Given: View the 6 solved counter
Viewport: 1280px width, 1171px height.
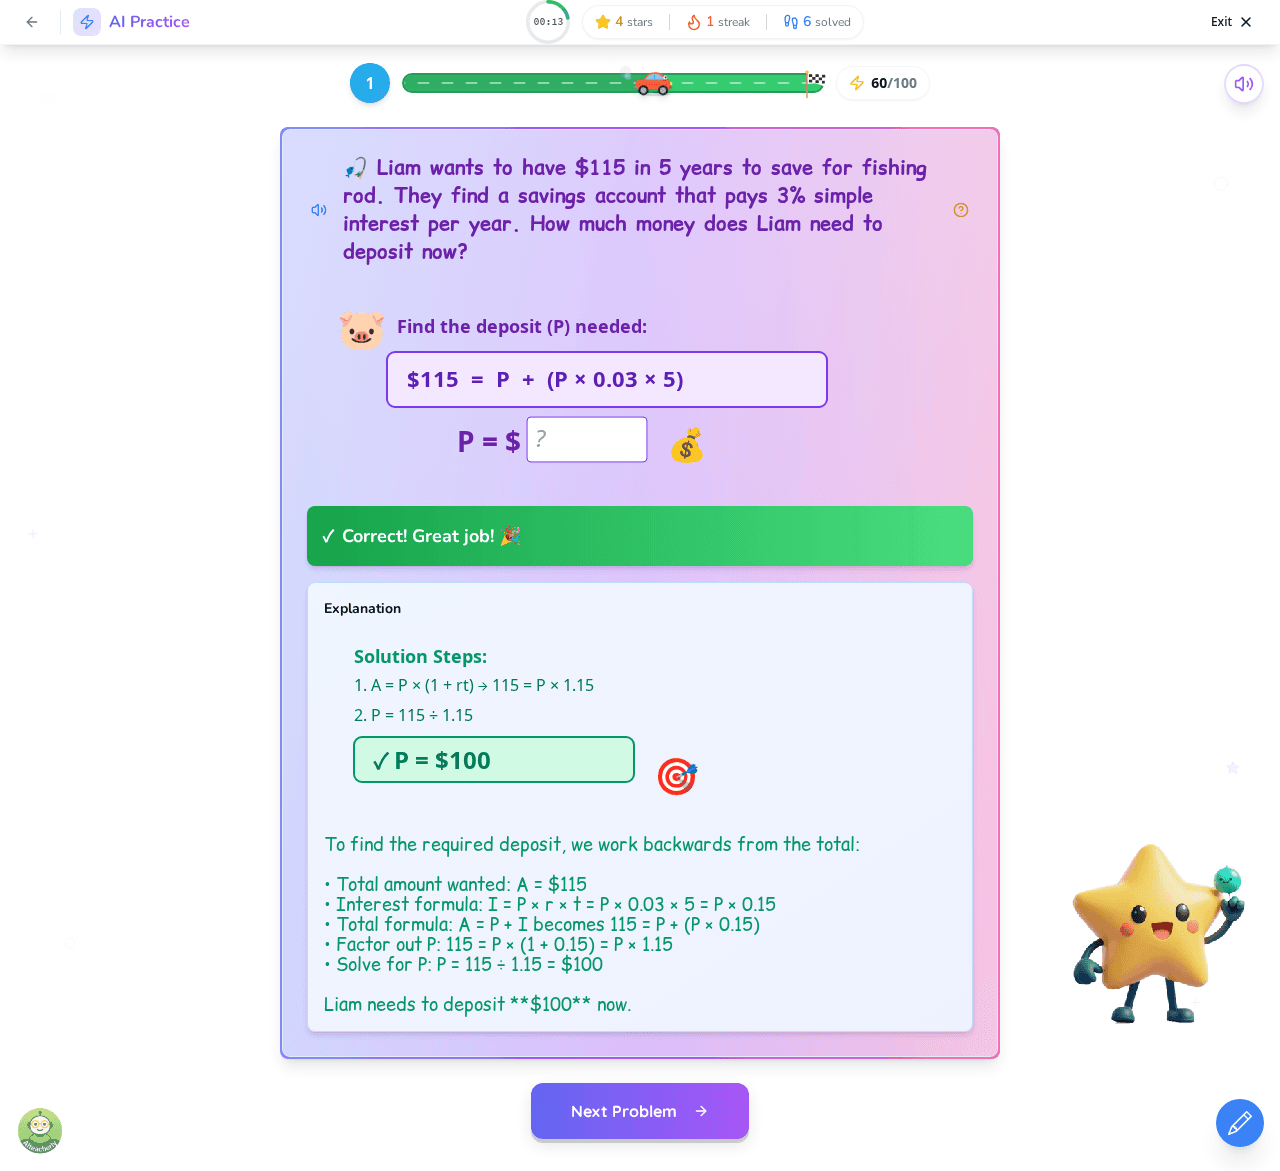Looking at the screenshot, I should pos(817,22).
